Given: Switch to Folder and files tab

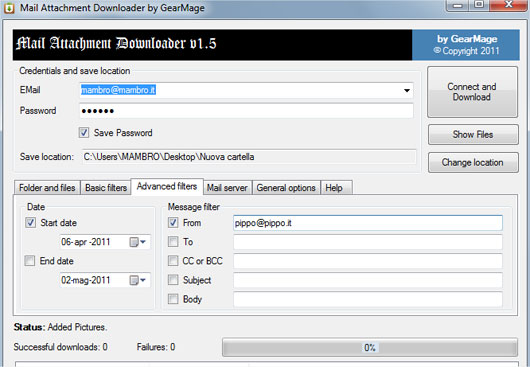Looking at the screenshot, I should pos(47,188).
